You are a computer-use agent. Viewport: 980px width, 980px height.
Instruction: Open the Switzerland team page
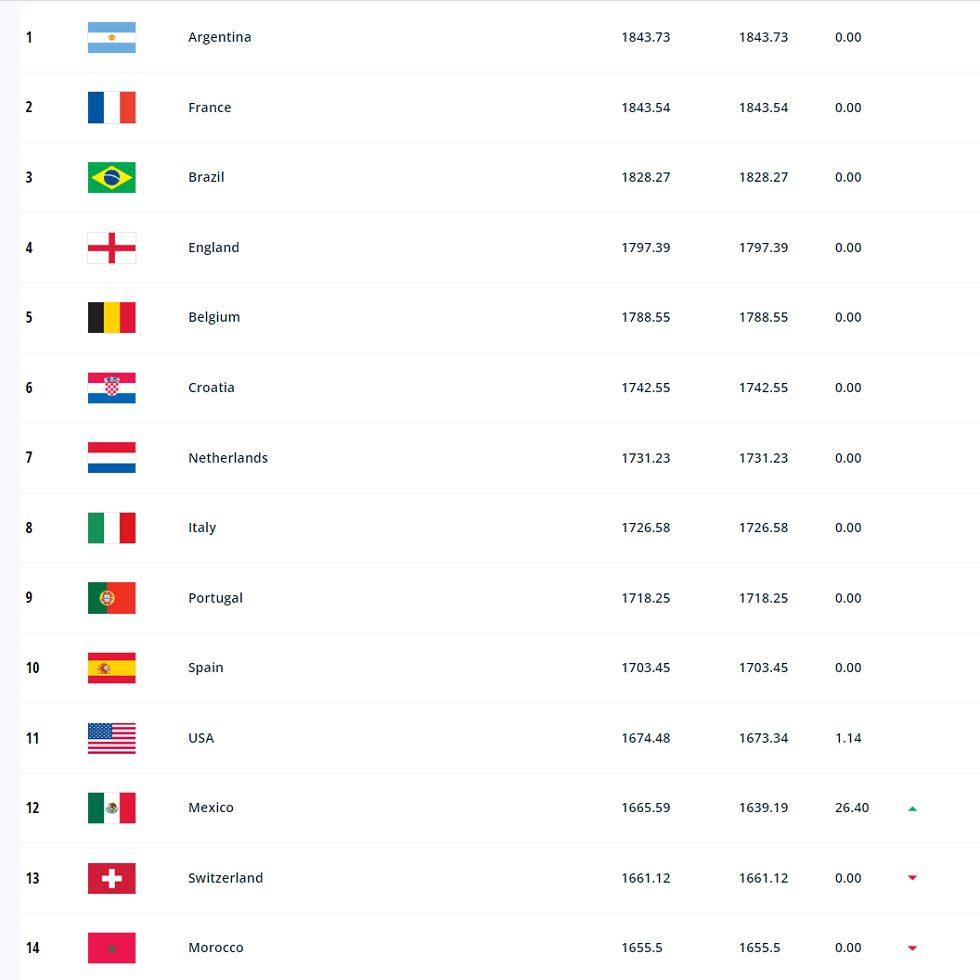click(x=225, y=878)
